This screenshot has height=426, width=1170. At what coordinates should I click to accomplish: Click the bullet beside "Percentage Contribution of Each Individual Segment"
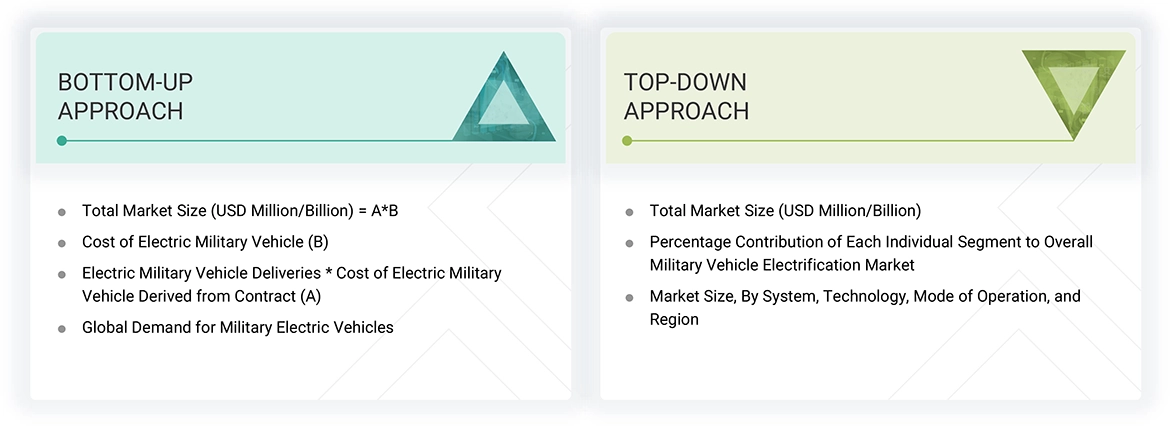pyautogui.click(x=629, y=243)
